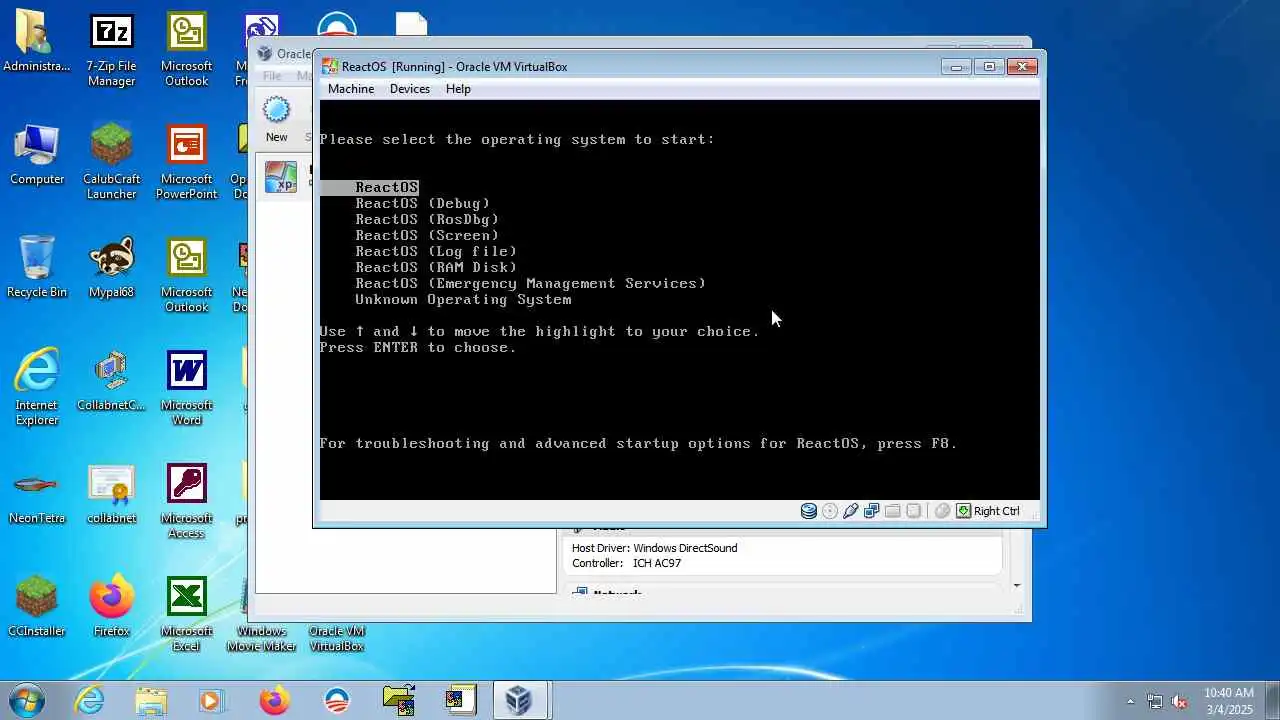Click the hard disk activity indicator in the VM status bar
Image resolution: width=1280 pixels, height=720 pixels.
809,511
